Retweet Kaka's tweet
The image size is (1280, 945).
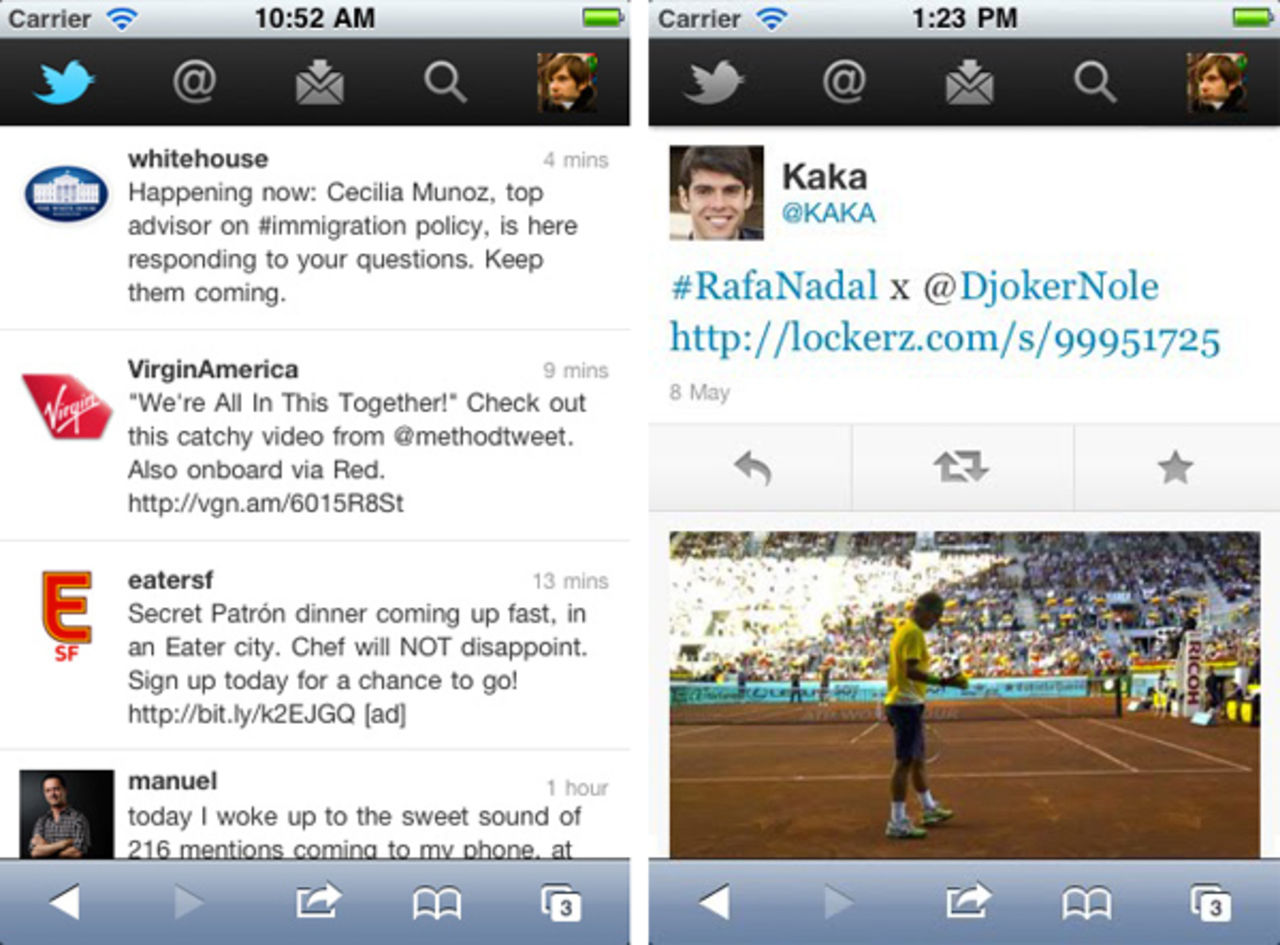(962, 467)
